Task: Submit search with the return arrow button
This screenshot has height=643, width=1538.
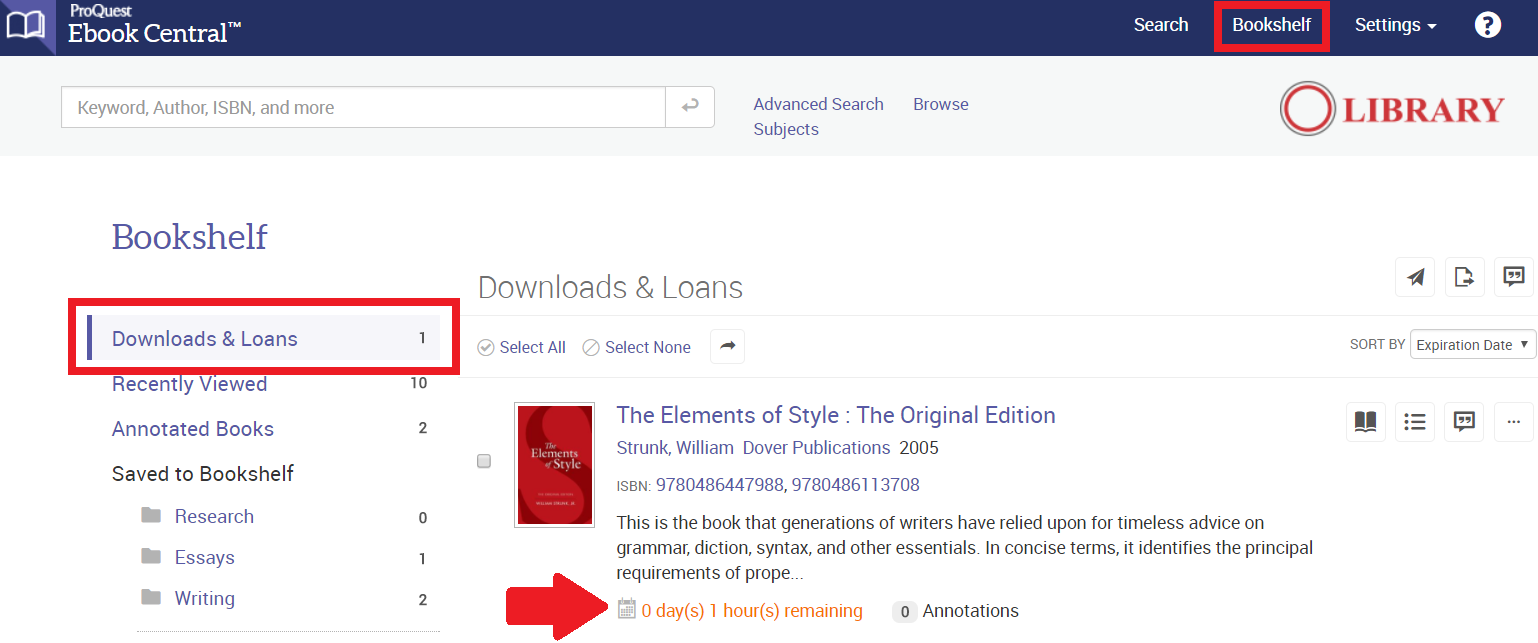Action: [x=690, y=107]
